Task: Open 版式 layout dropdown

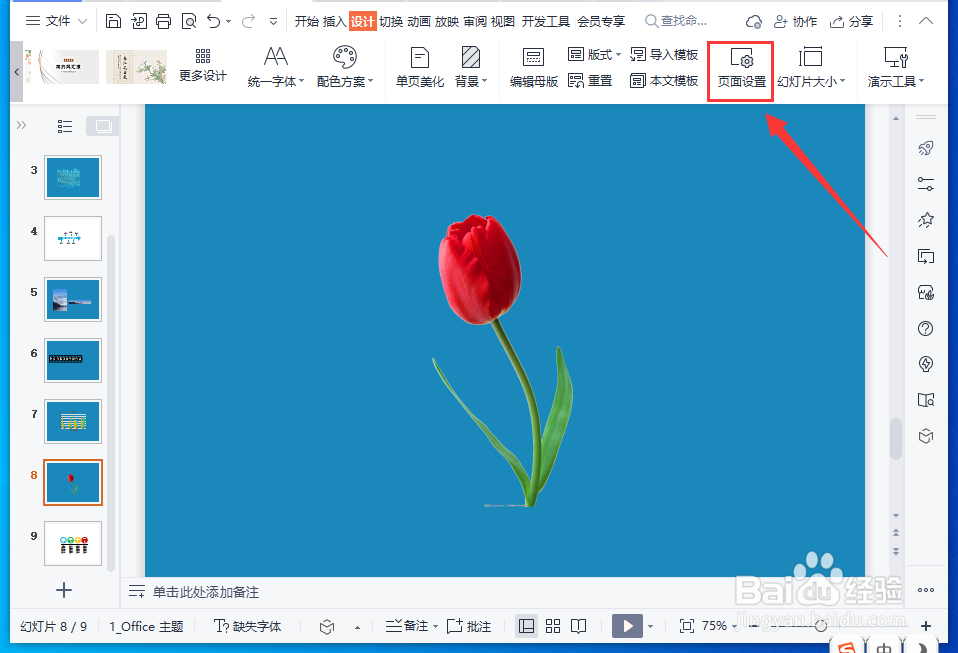Action: coord(594,54)
